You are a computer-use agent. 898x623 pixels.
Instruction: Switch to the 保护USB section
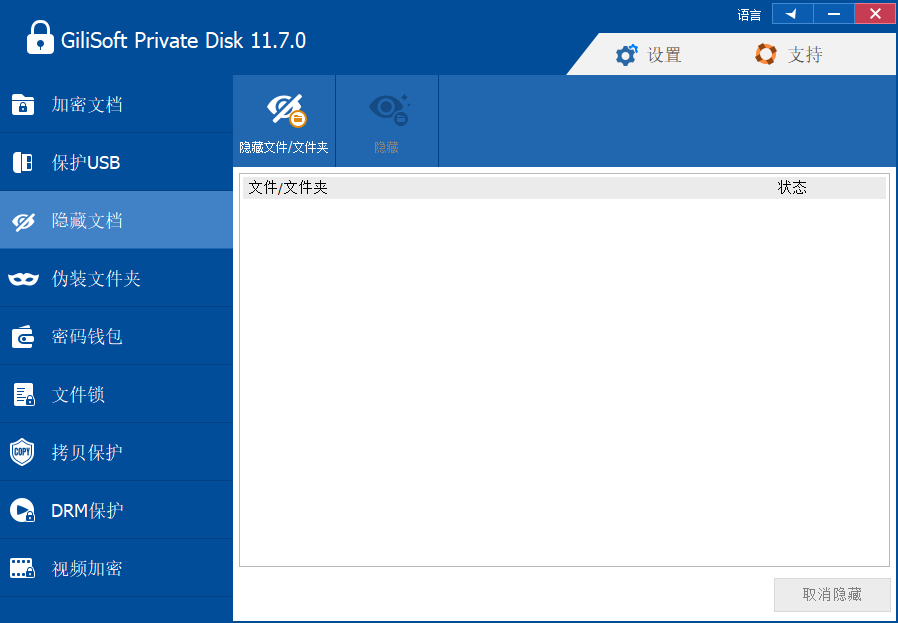click(x=116, y=163)
